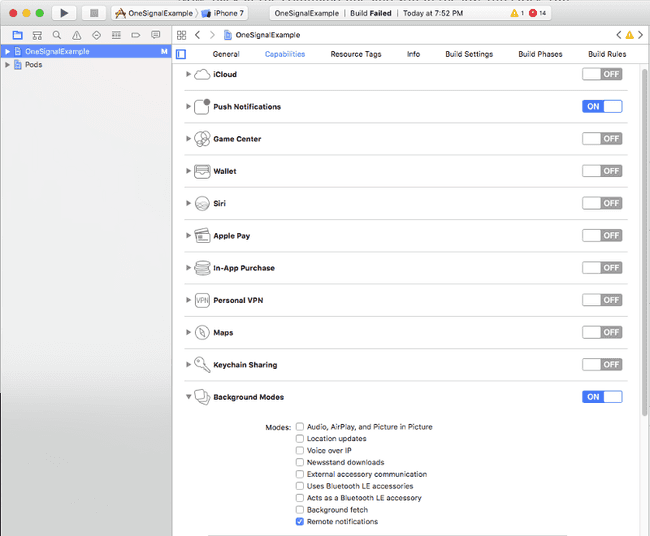Open the Build Rules tab

607,54
